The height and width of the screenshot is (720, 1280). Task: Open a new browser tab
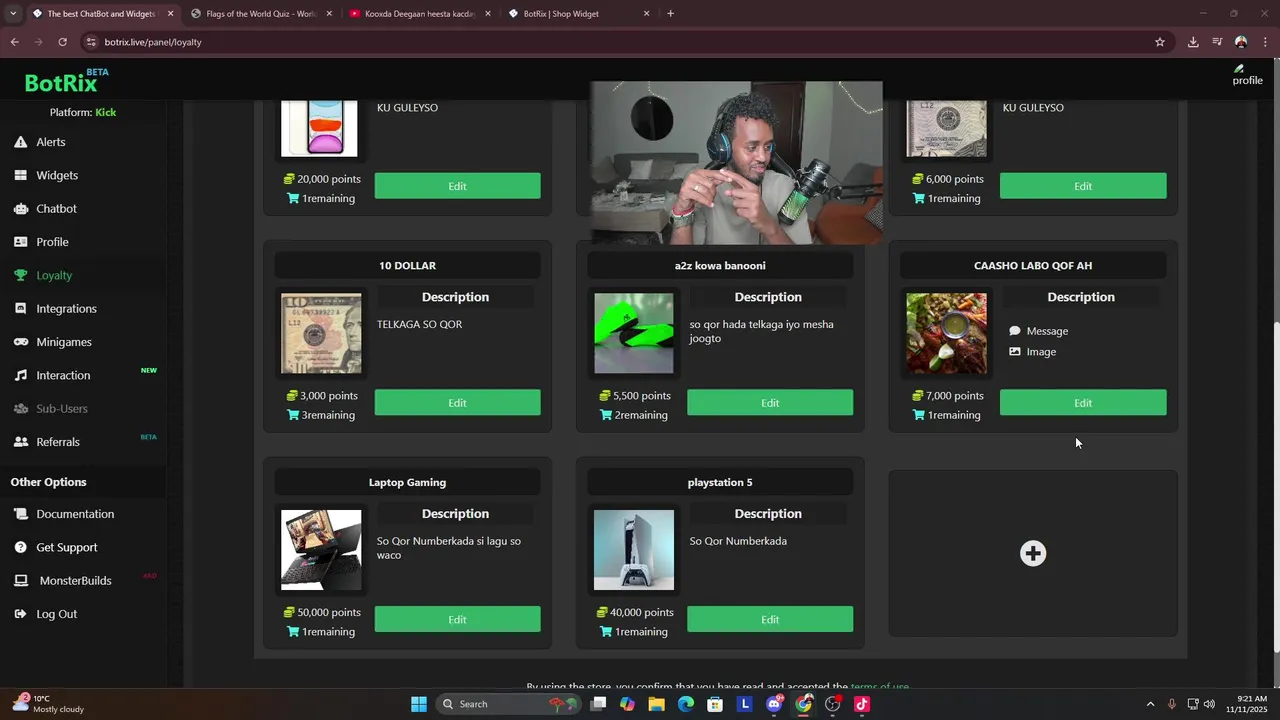[670, 14]
